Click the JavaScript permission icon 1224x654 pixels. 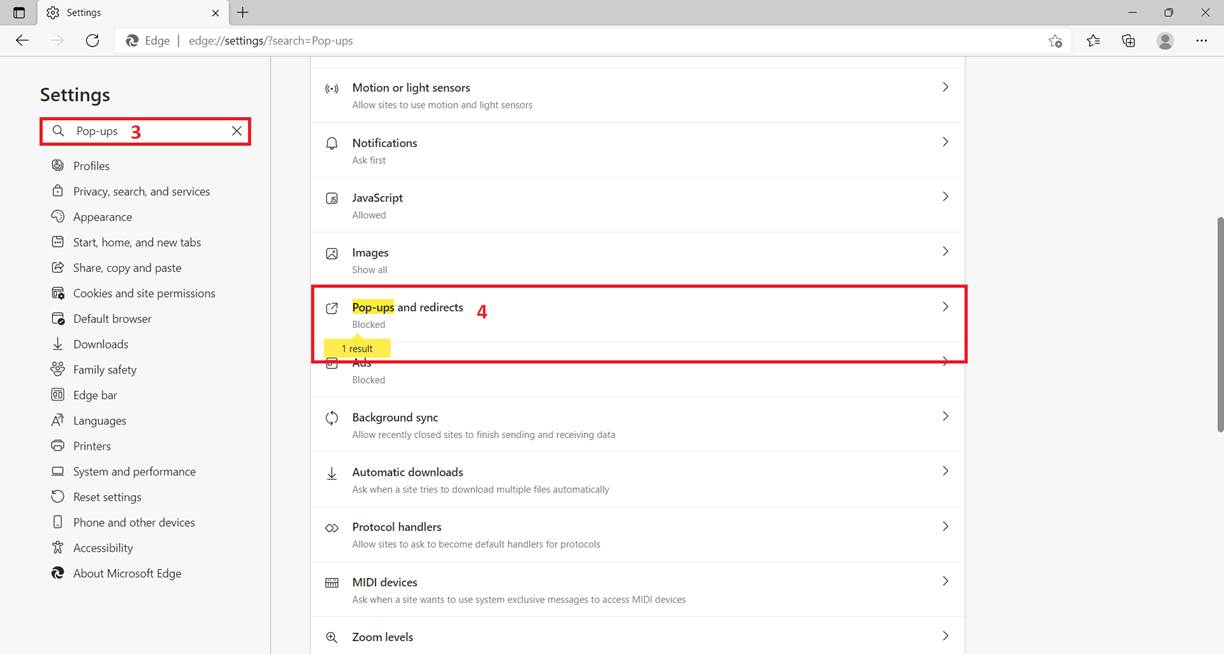332,198
